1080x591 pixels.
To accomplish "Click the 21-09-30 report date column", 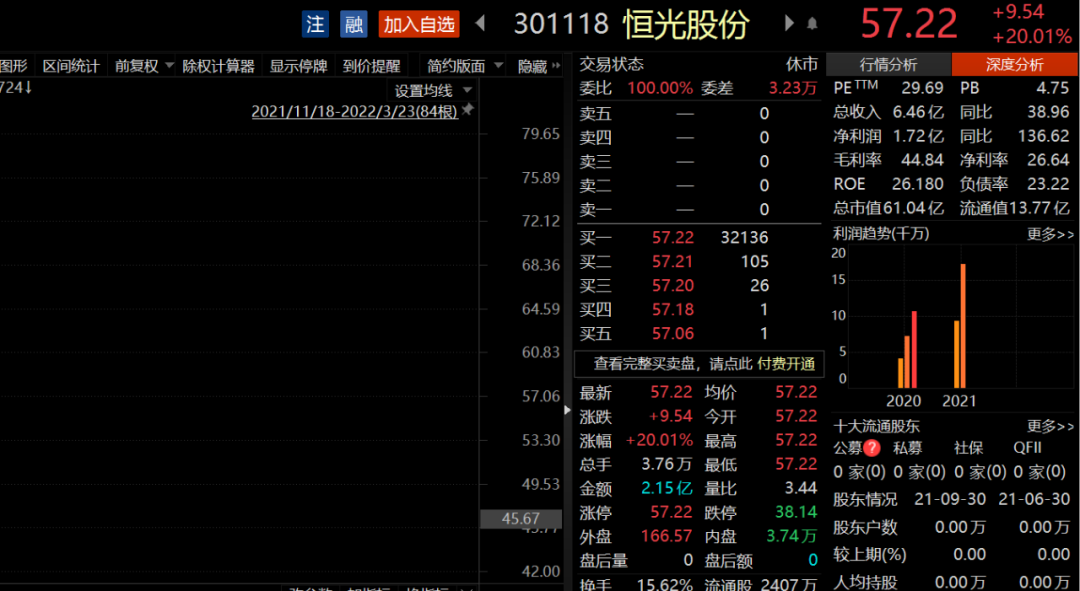I will click(950, 499).
